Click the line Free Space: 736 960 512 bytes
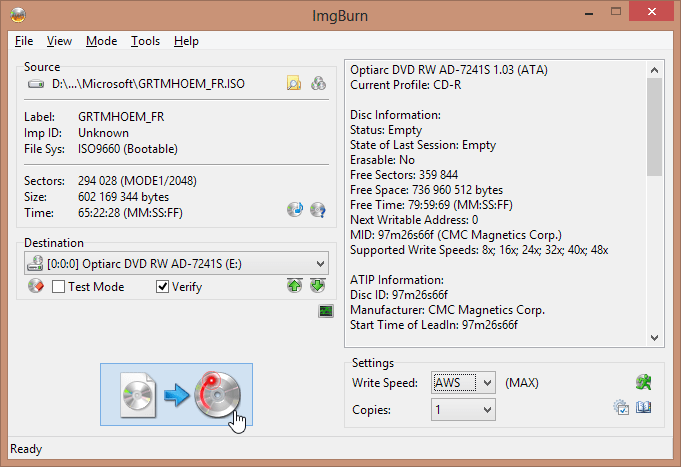The image size is (681, 467). (x=426, y=190)
